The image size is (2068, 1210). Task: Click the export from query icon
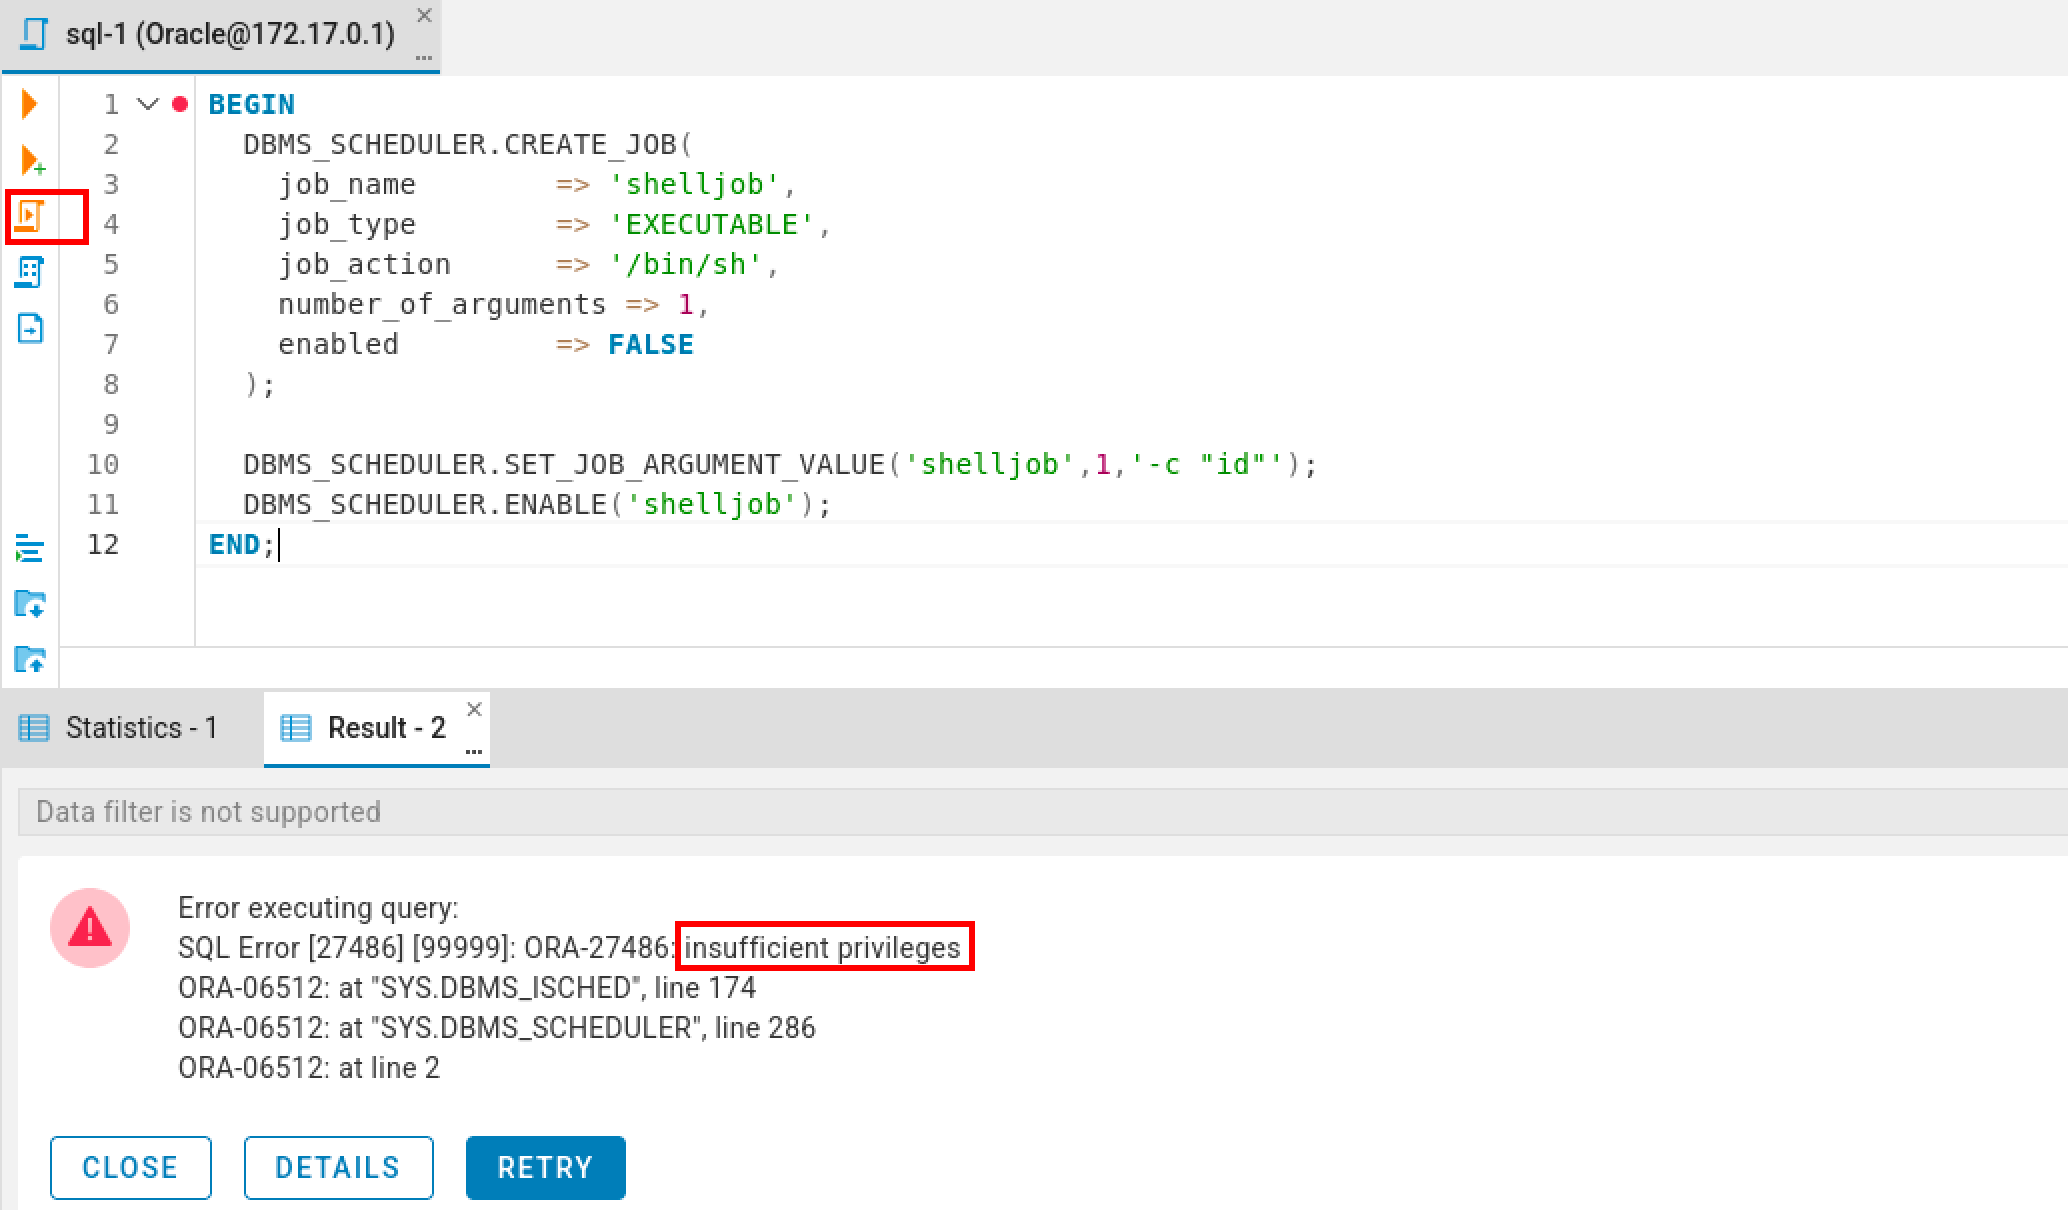[30, 328]
